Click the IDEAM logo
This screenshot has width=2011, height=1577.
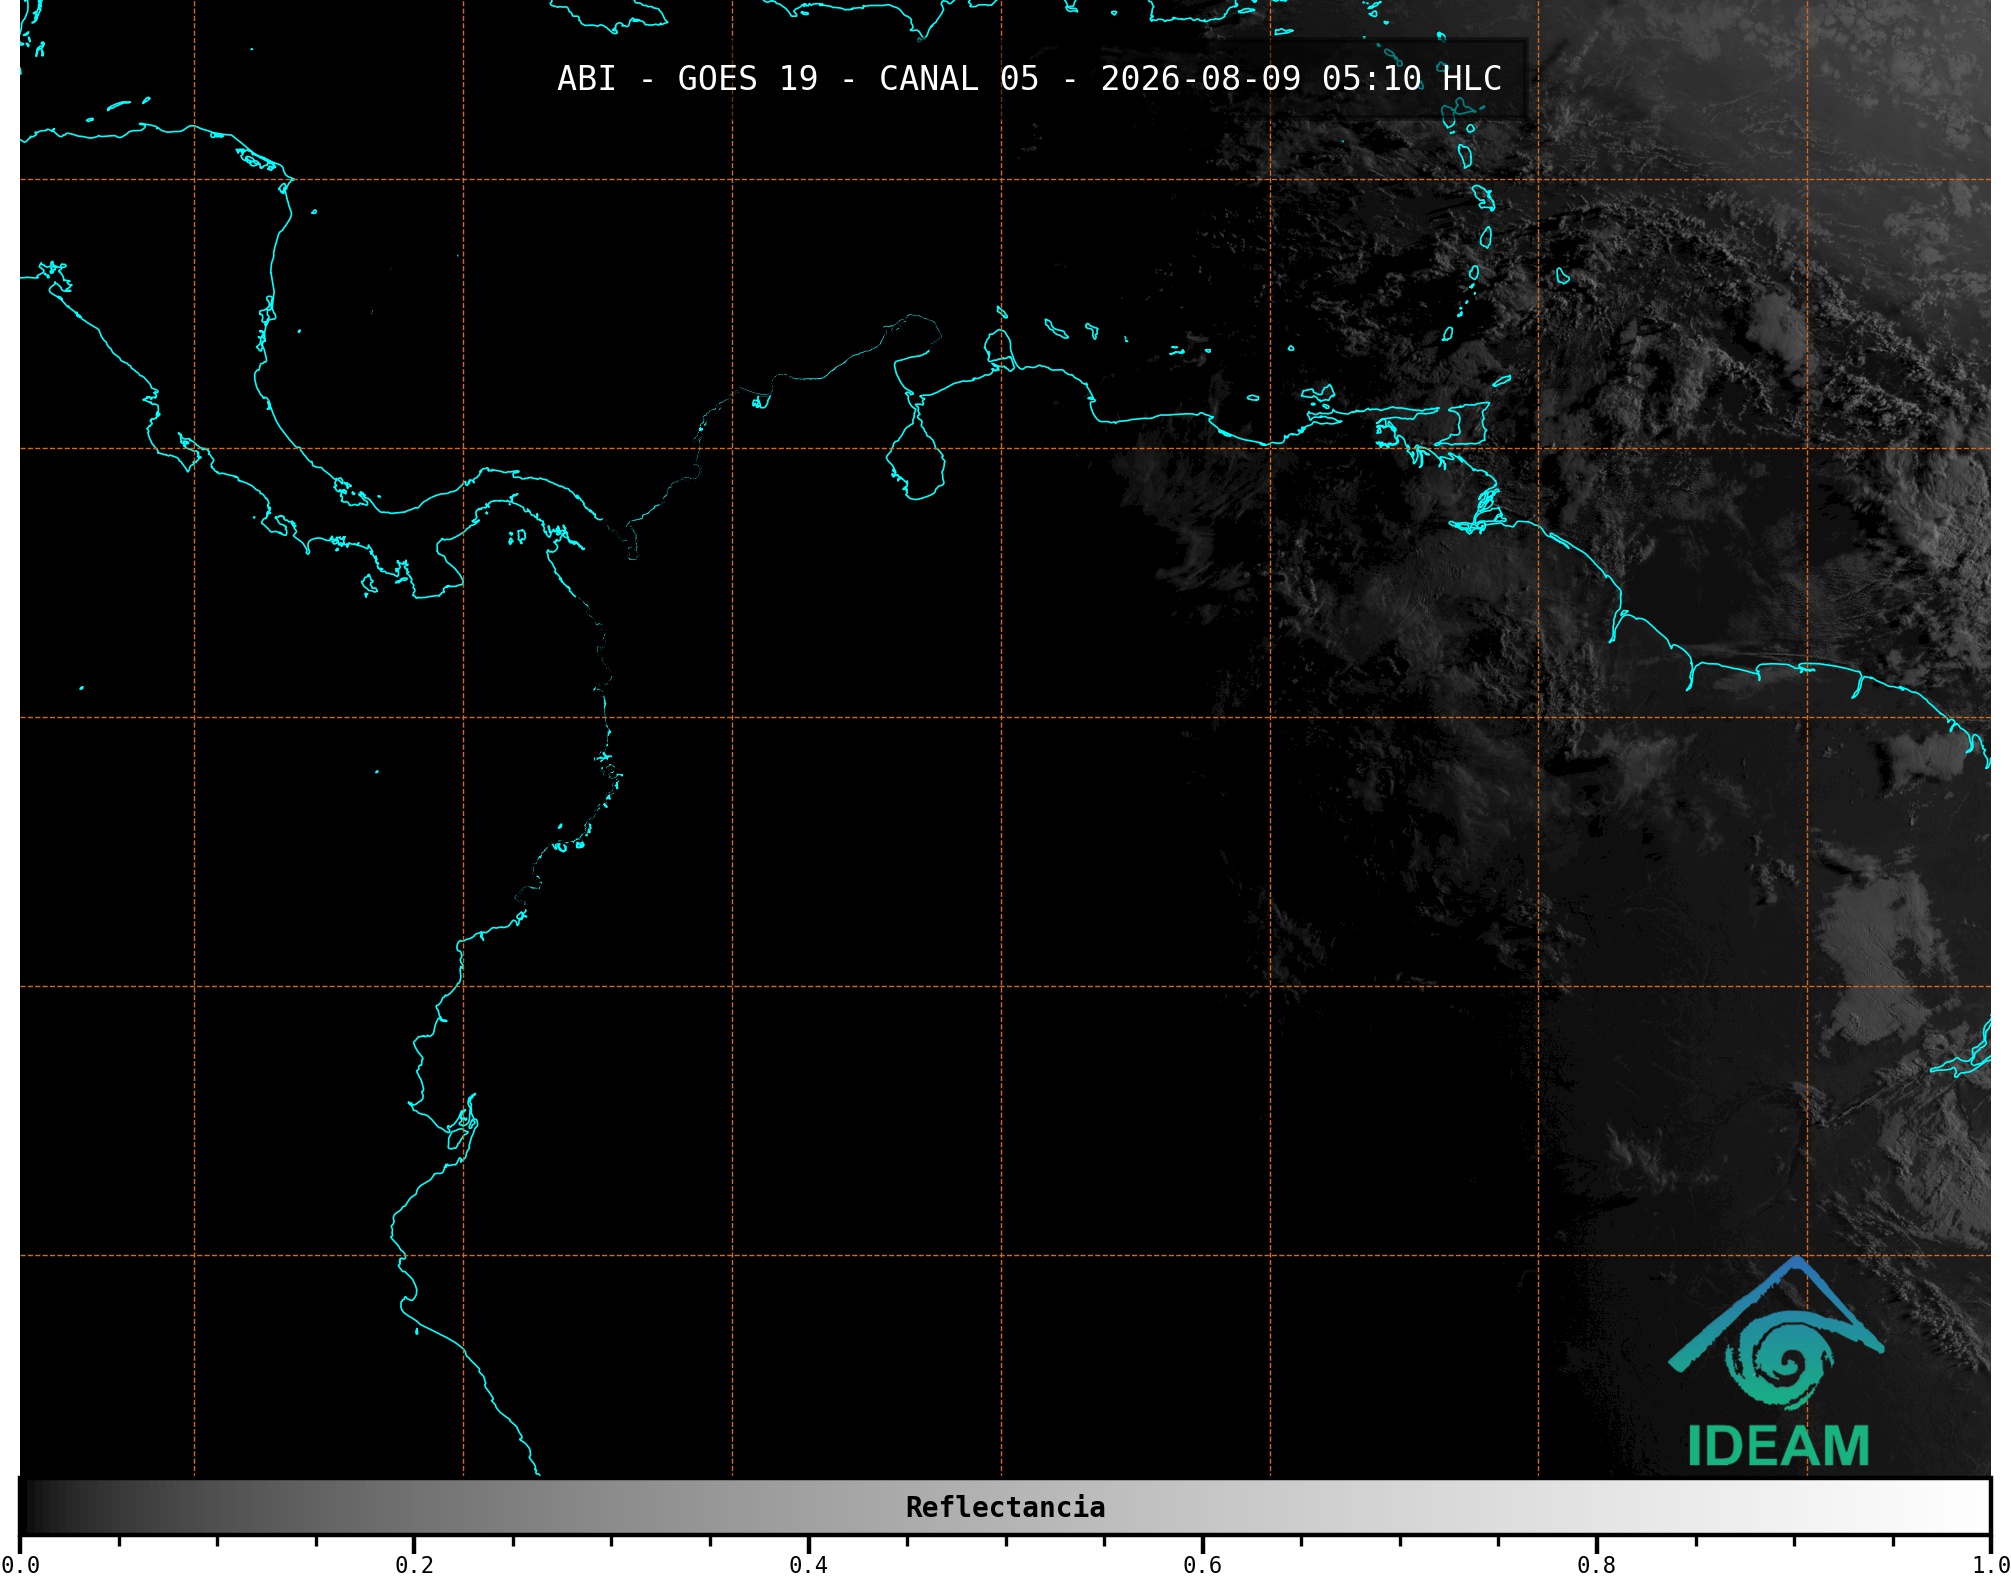(1777, 1362)
